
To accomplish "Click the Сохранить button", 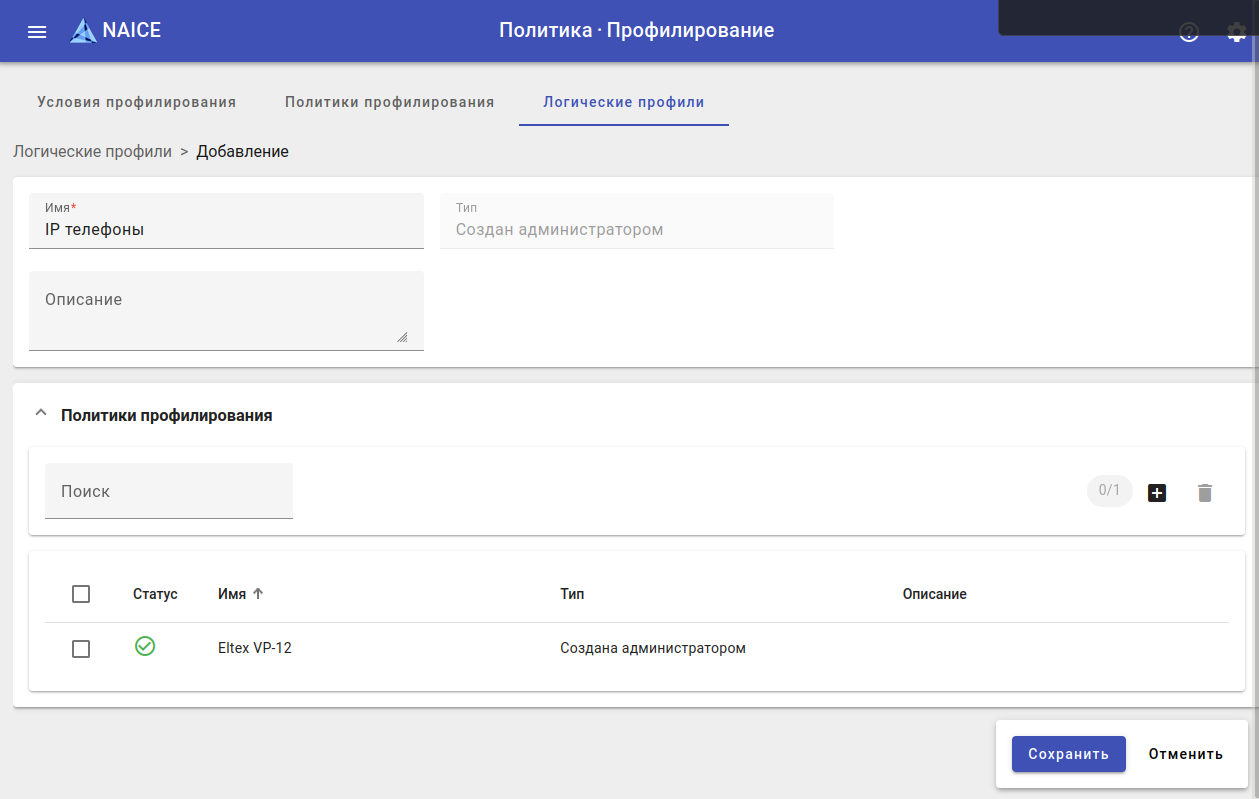I will 1069,754.
